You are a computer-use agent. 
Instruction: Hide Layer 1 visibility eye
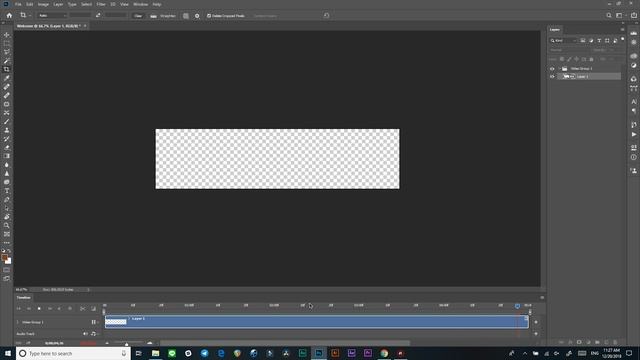(552, 76)
